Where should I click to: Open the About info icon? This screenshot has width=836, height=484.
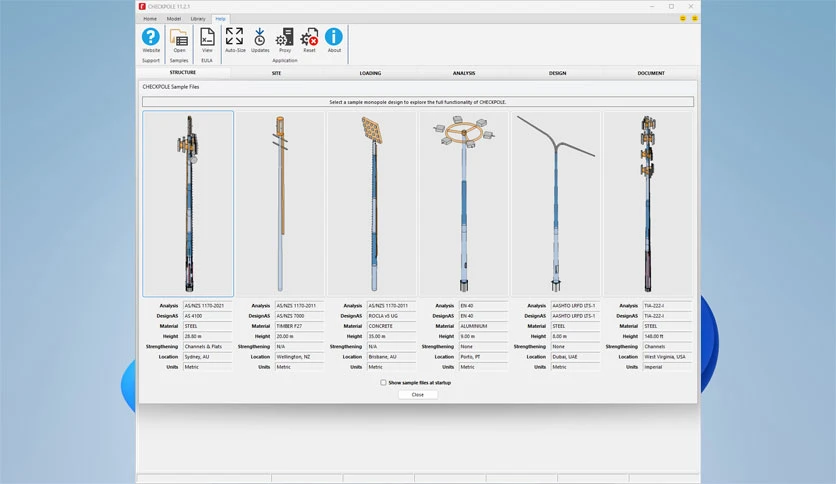(x=334, y=41)
